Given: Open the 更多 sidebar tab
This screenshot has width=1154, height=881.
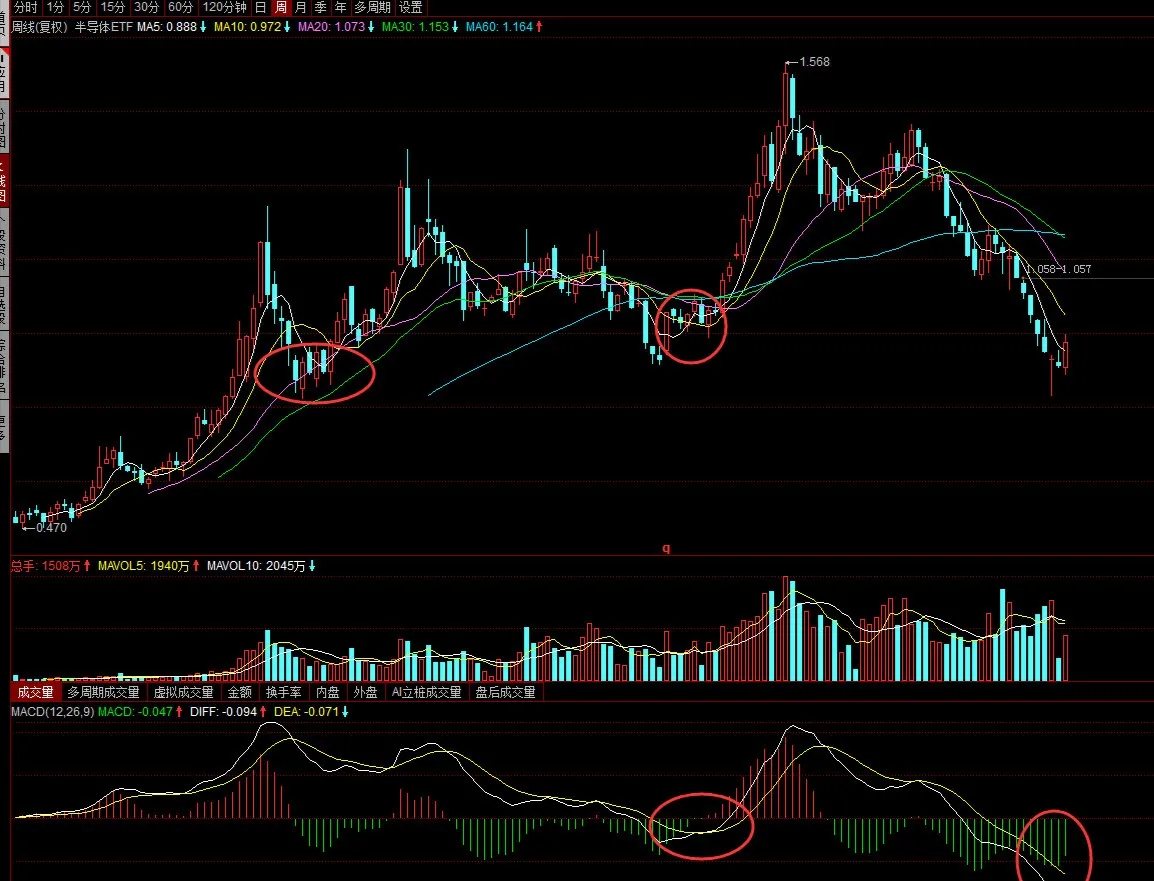Looking at the screenshot, I should [x=4, y=428].
